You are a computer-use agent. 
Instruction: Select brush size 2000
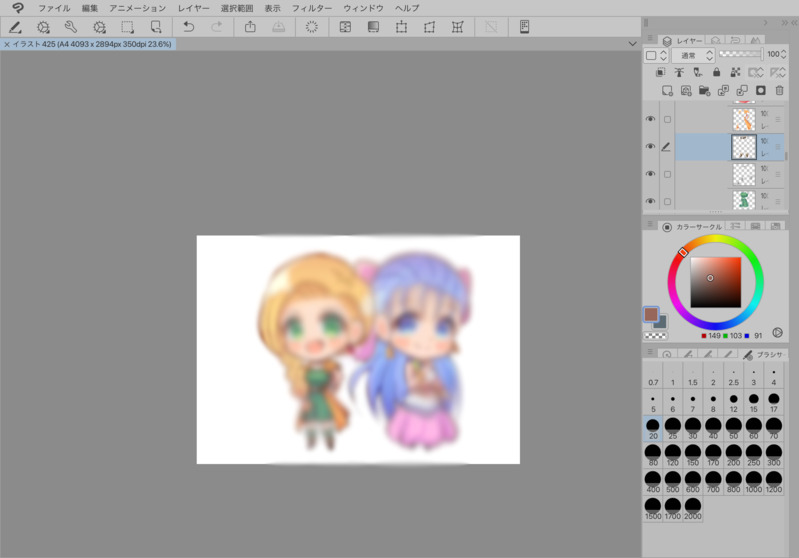693,509
